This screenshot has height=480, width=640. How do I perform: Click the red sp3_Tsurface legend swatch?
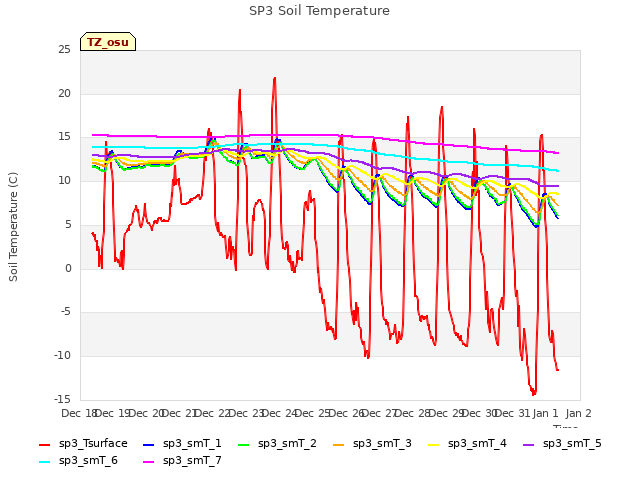click(44, 444)
